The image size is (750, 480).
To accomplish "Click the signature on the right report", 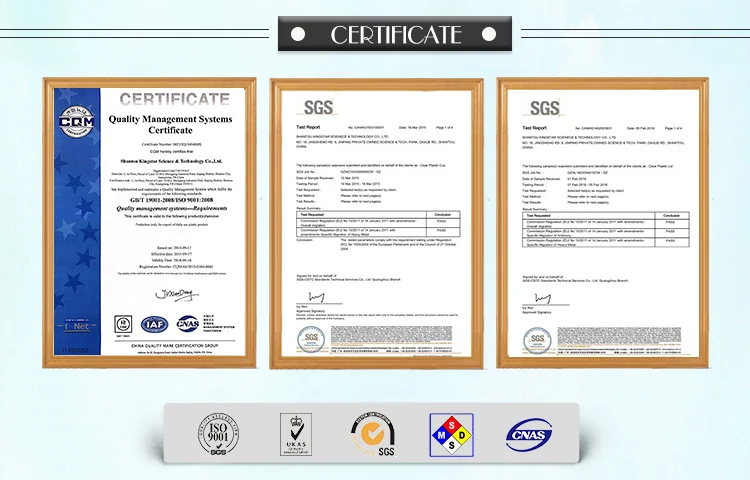I will click(542, 299).
